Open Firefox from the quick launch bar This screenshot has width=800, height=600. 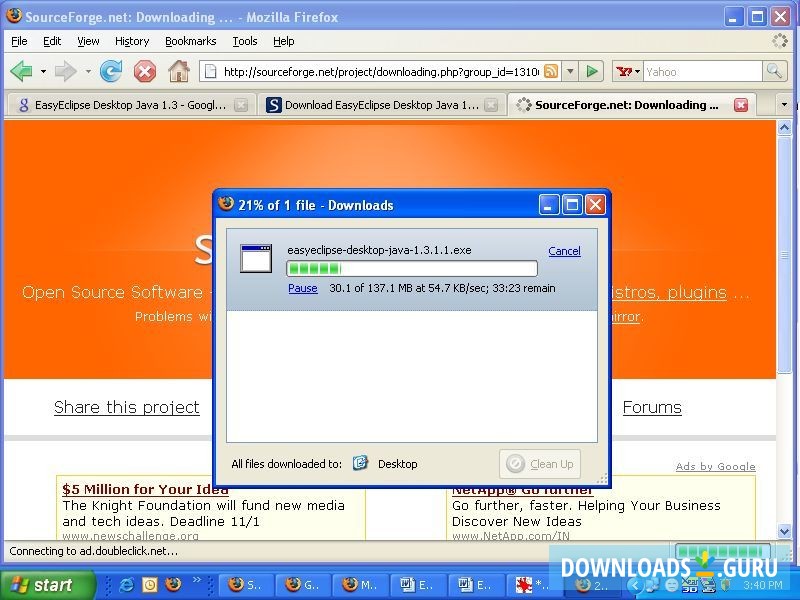pyautogui.click(x=172, y=584)
